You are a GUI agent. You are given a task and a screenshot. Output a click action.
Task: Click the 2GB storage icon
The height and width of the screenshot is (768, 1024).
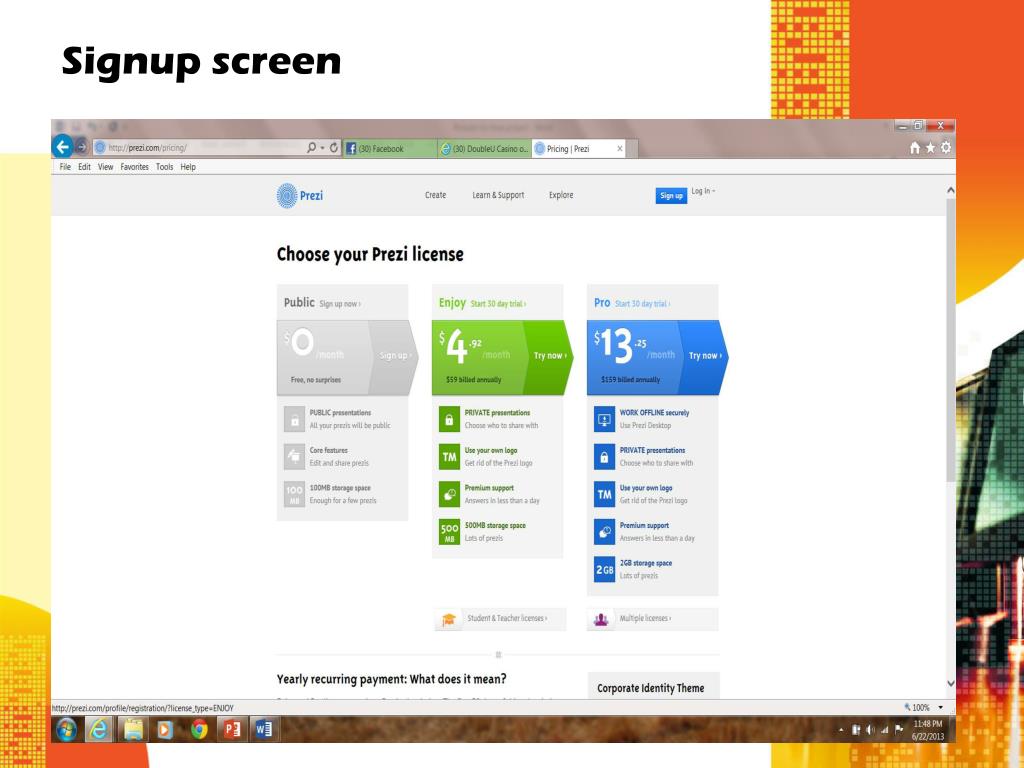[x=604, y=569]
